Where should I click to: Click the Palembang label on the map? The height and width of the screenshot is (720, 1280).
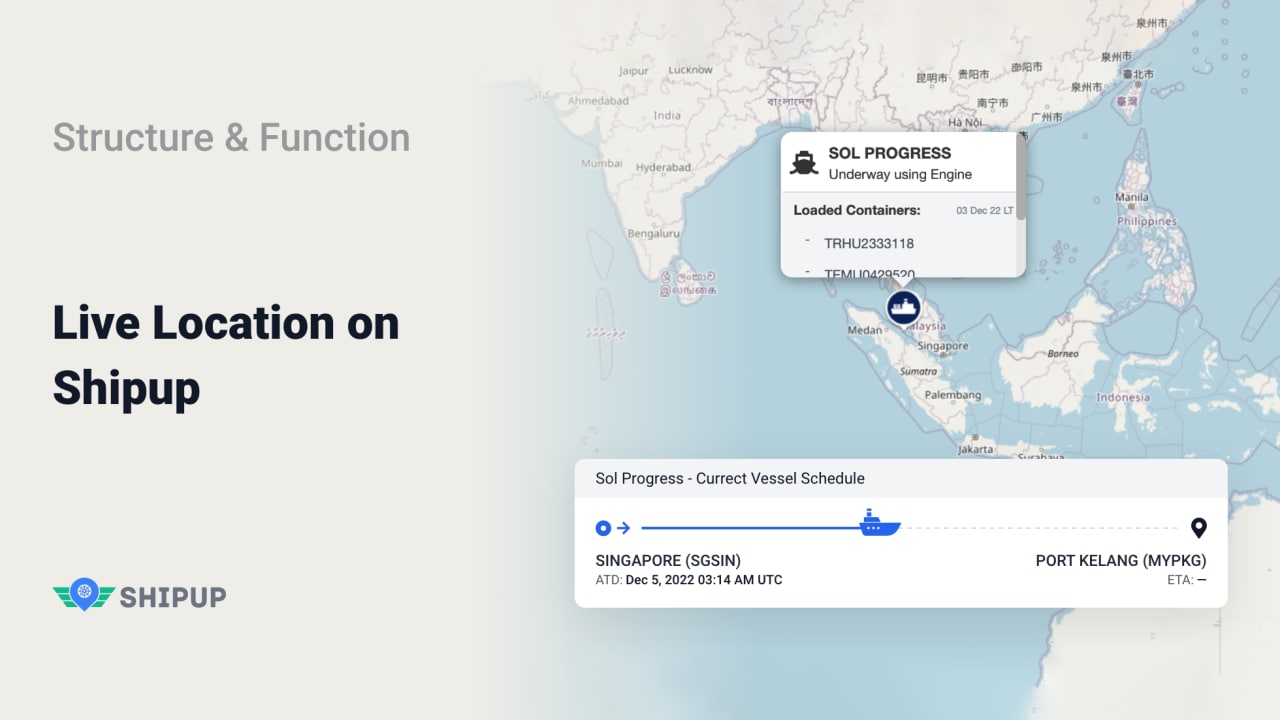(953, 395)
